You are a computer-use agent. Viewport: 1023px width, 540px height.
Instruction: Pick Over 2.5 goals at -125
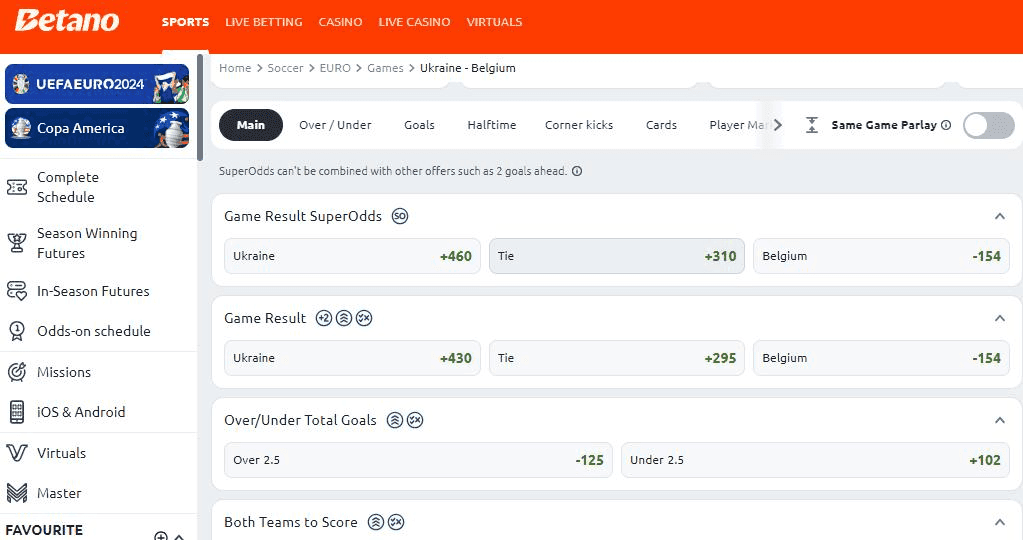coord(418,460)
